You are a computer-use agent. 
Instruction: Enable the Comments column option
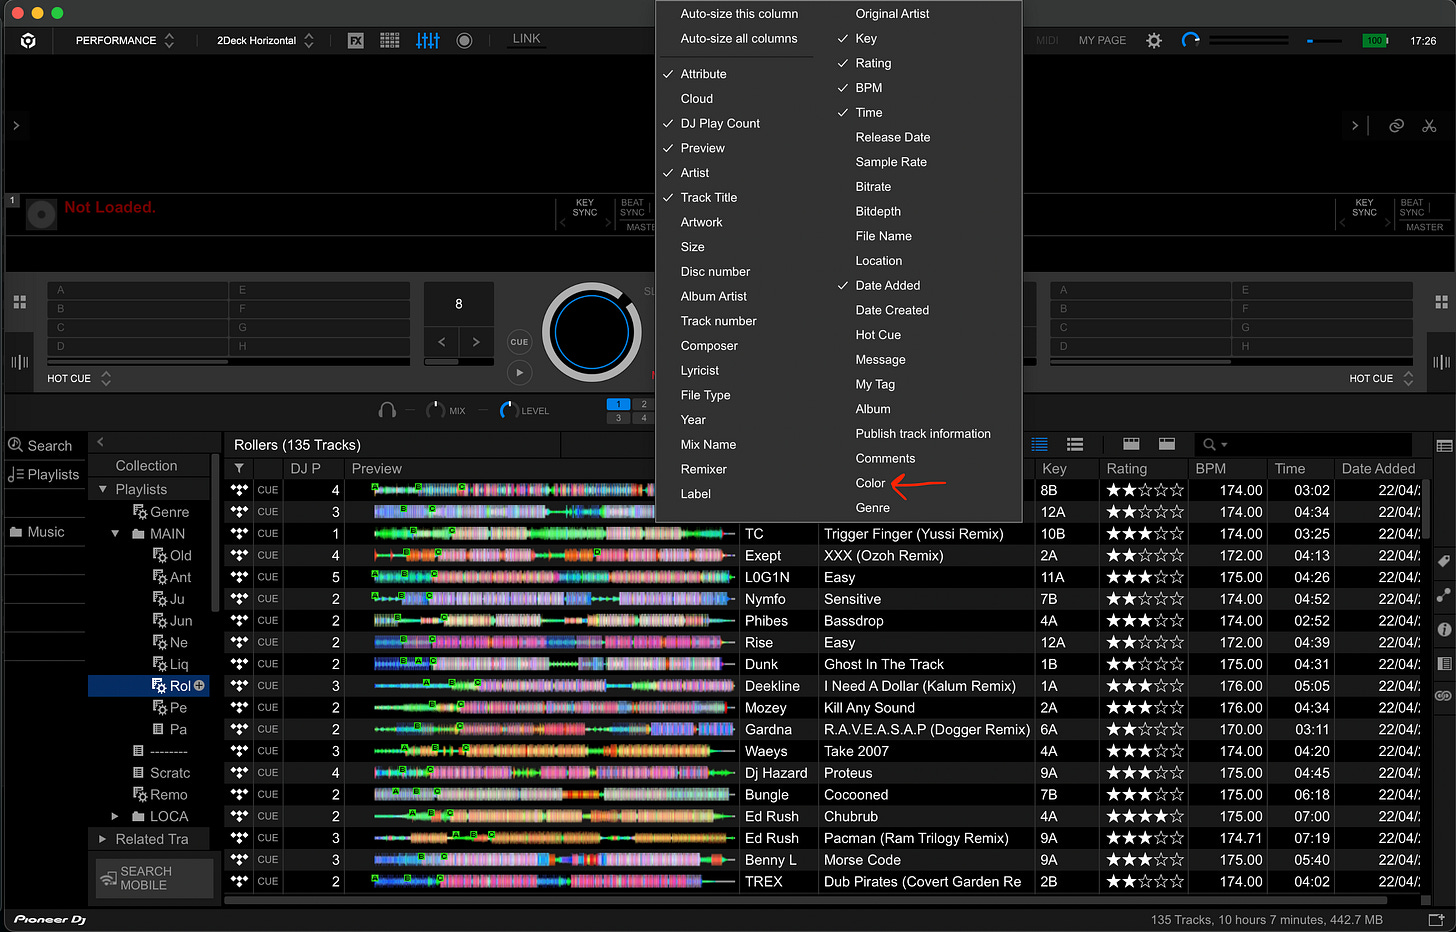pos(885,458)
